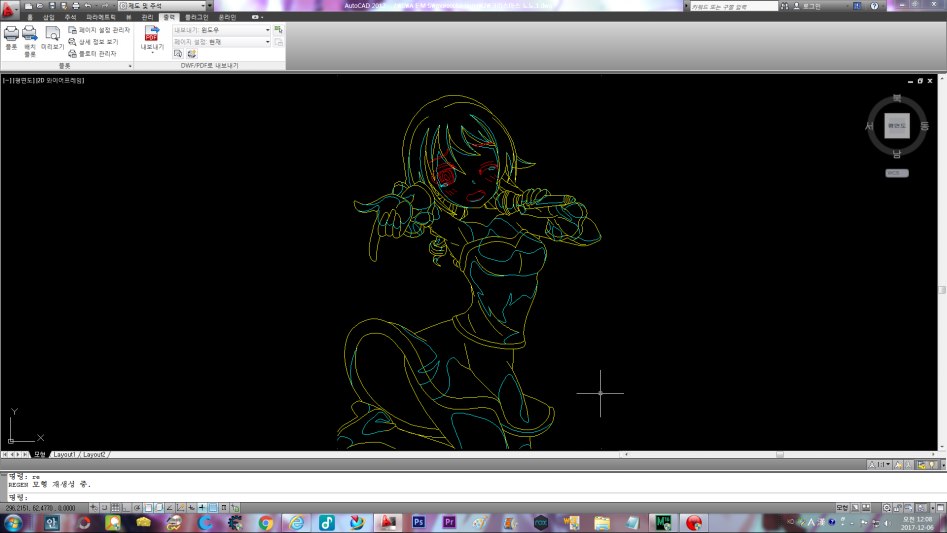The image size is (947, 533).
Task: Switch to the 삽입 ribbon tab
Action: [x=49, y=17]
